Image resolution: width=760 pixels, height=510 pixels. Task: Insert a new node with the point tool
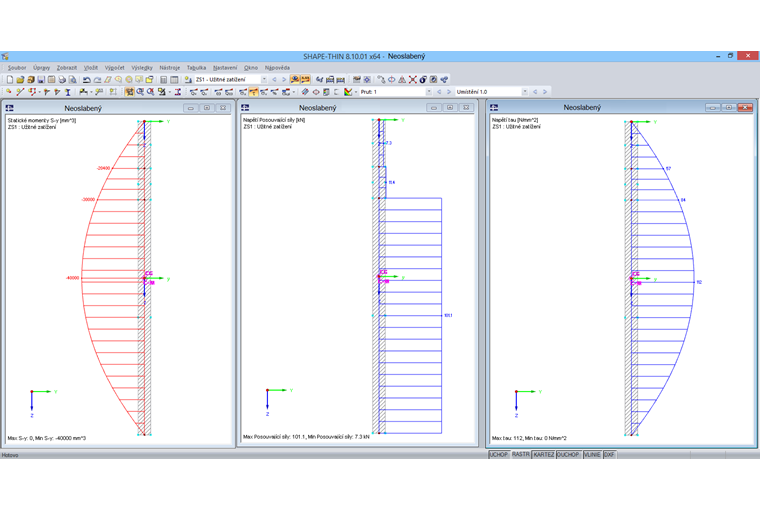[x=9, y=92]
